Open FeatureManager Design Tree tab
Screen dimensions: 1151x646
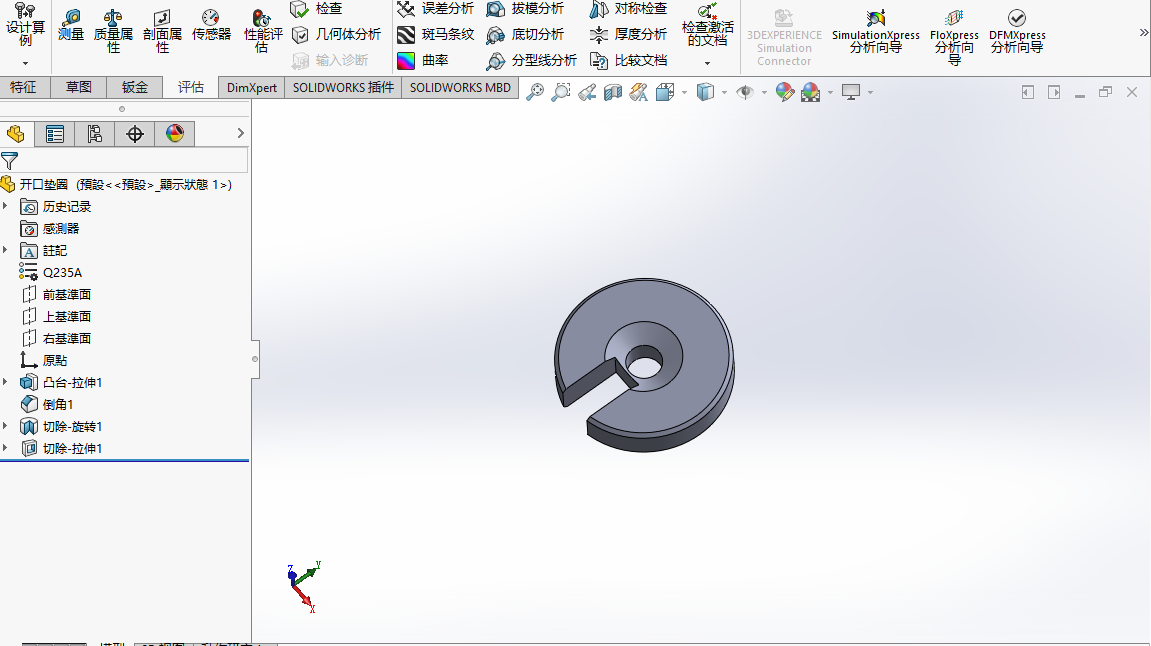click(15, 134)
